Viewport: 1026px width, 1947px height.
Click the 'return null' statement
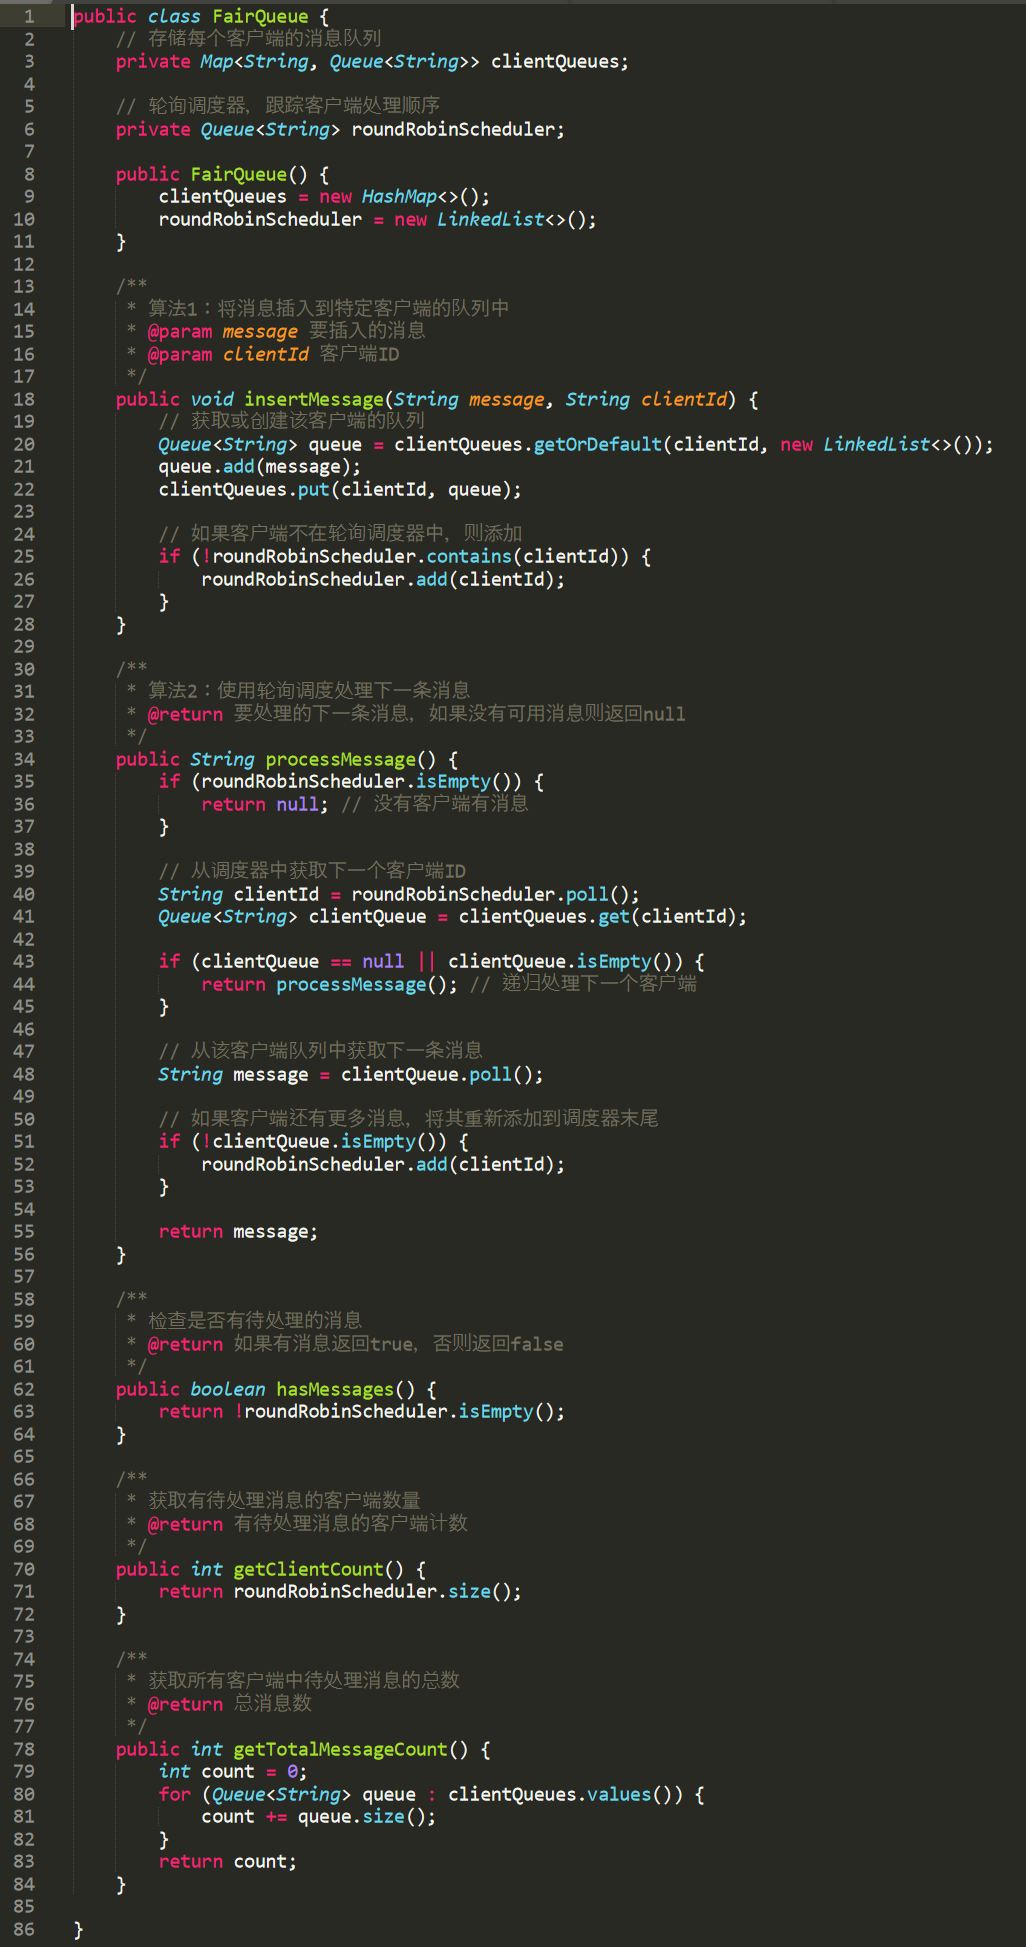pos(264,804)
